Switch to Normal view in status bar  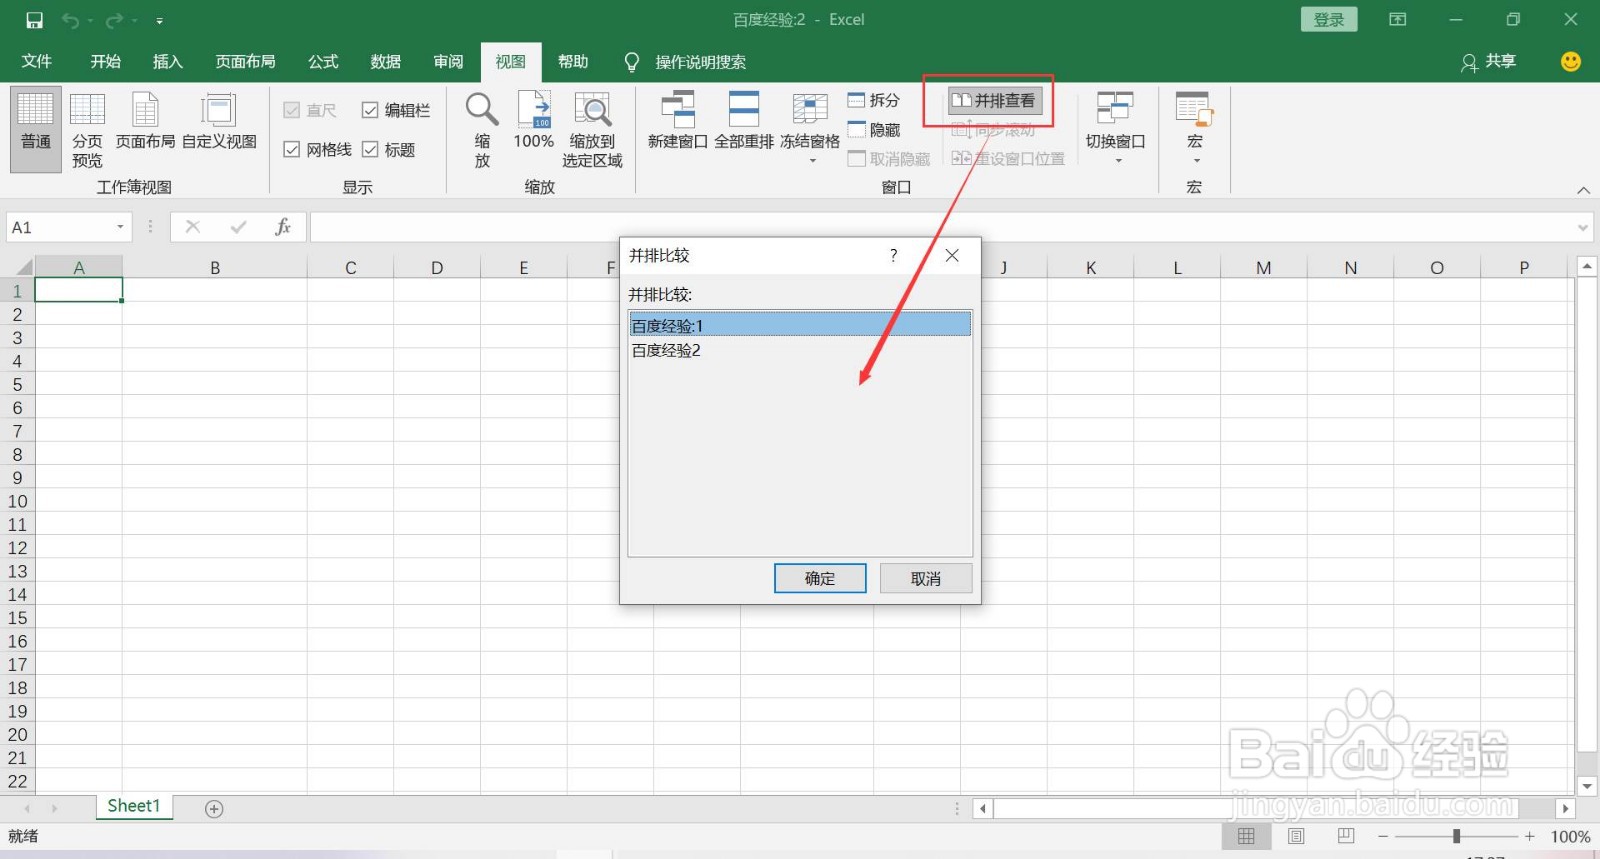coord(1246,836)
